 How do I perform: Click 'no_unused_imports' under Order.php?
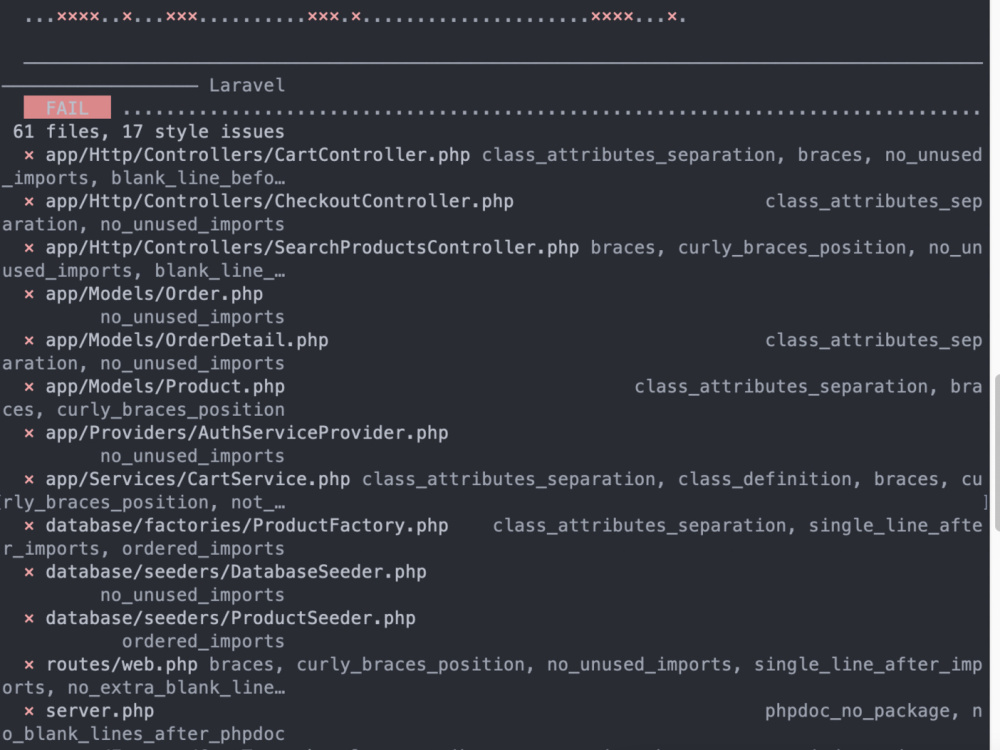(x=192, y=317)
